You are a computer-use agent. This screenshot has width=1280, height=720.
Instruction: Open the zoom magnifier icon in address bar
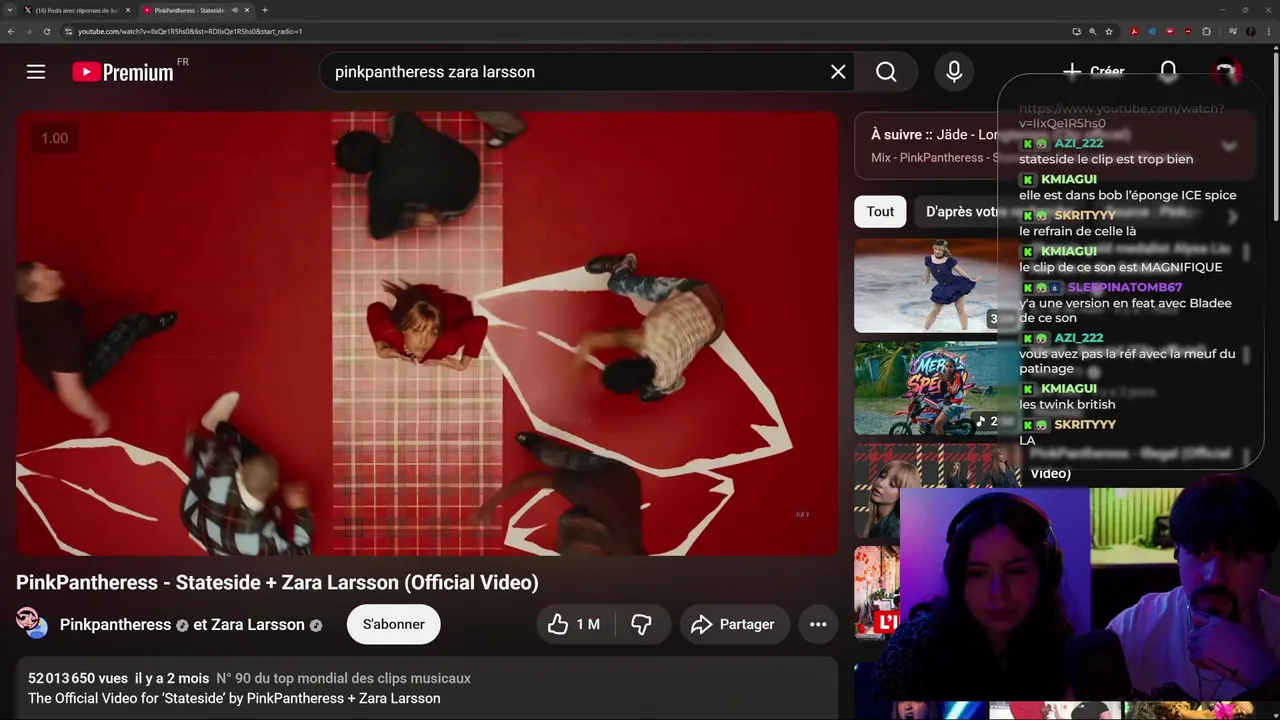pyautogui.click(x=1093, y=31)
